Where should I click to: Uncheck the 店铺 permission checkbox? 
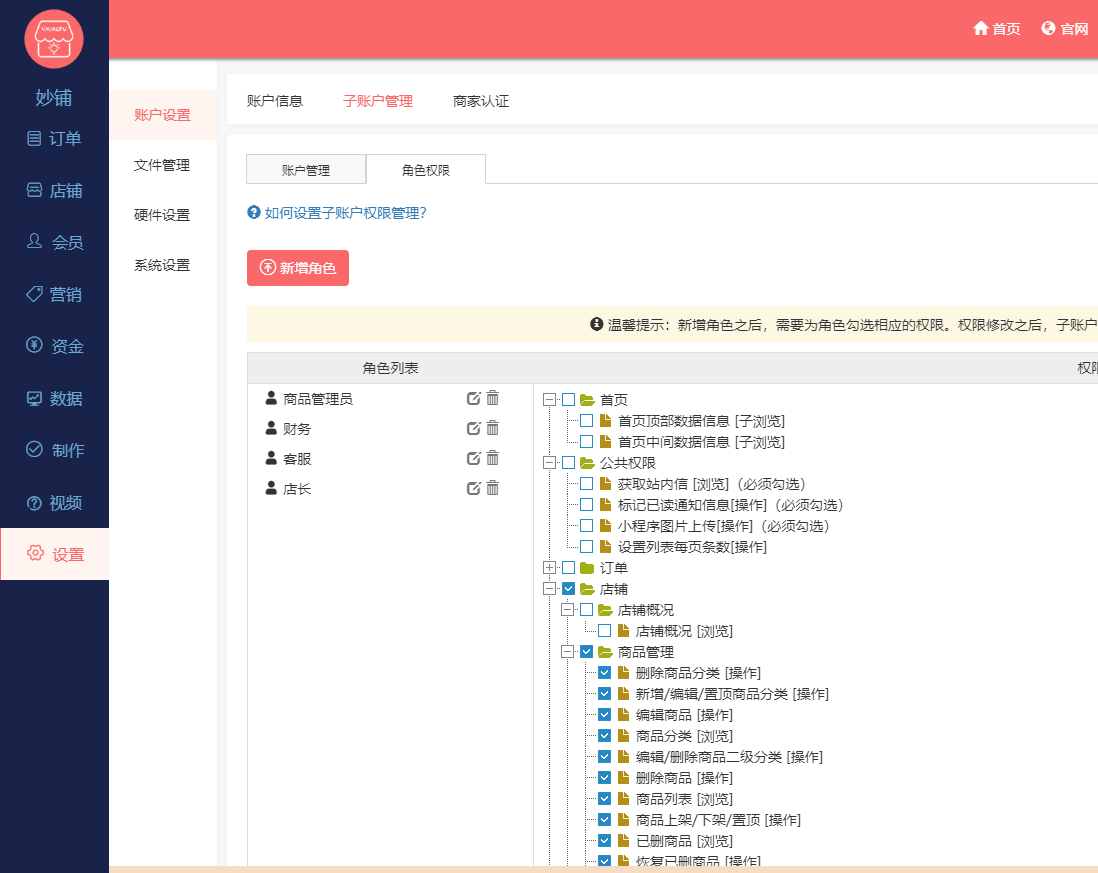pos(569,589)
